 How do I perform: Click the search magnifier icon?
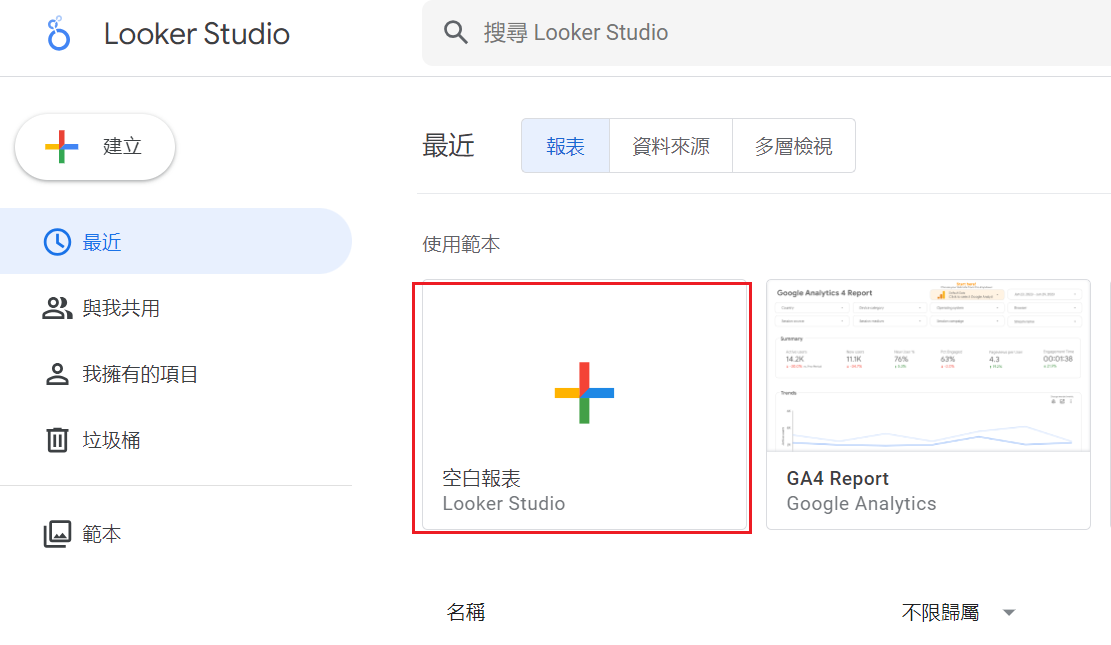[456, 33]
